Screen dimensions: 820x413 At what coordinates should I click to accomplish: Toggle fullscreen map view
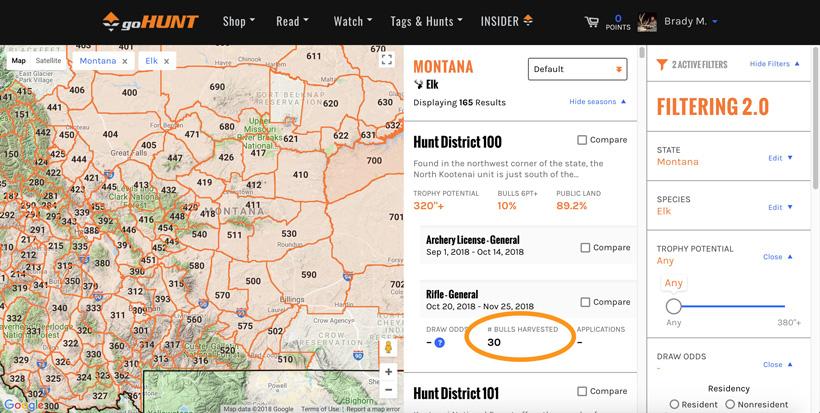click(x=387, y=60)
